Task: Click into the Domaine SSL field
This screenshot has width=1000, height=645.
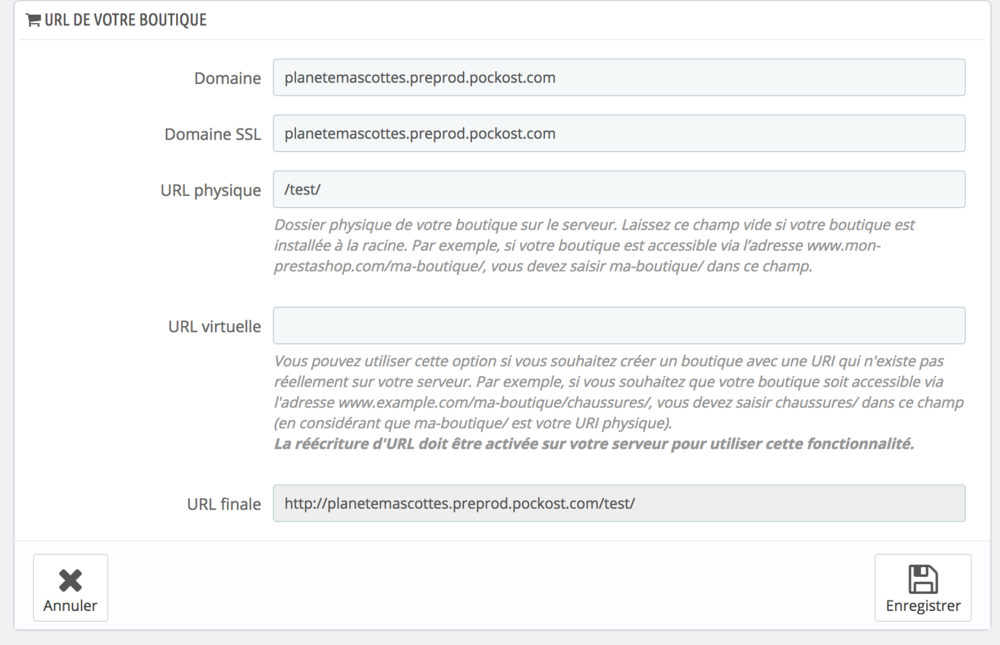Action: click(x=619, y=133)
